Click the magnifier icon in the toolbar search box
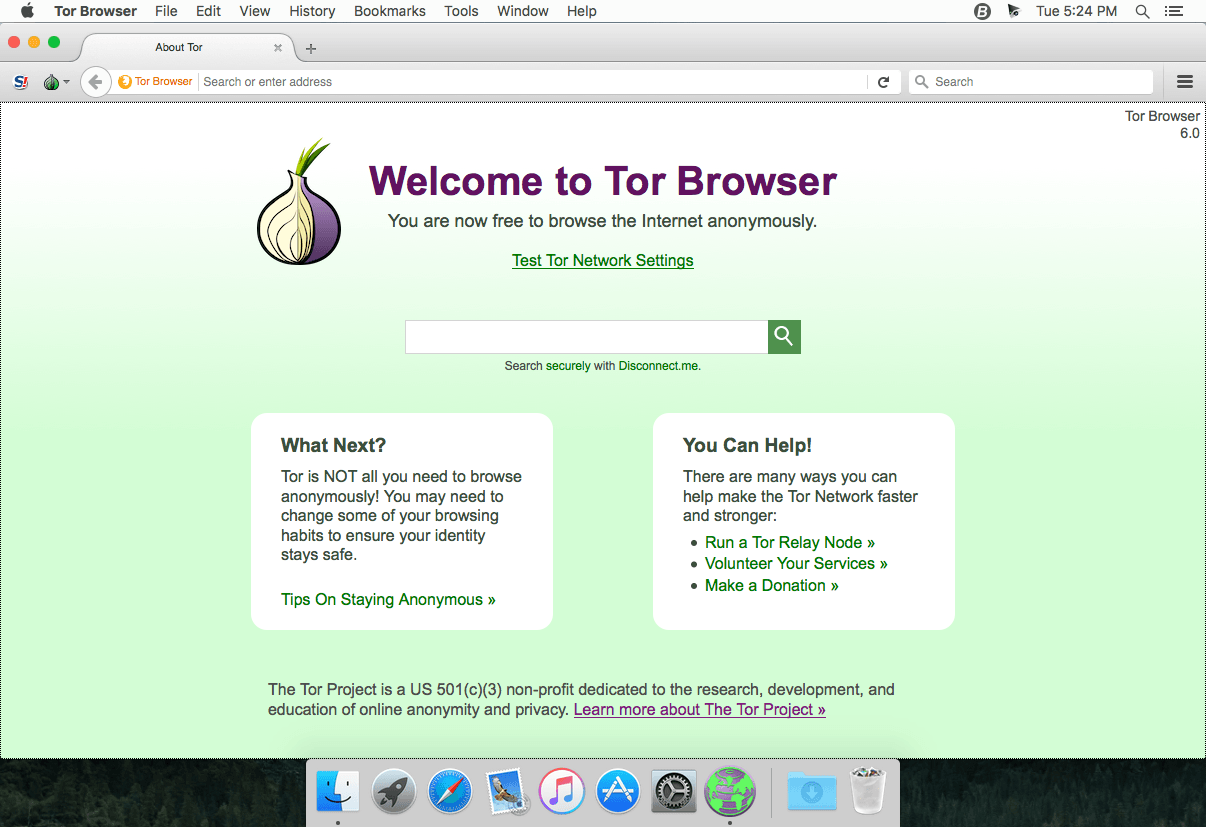This screenshot has width=1206, height=827. click(x=921, y=82)
